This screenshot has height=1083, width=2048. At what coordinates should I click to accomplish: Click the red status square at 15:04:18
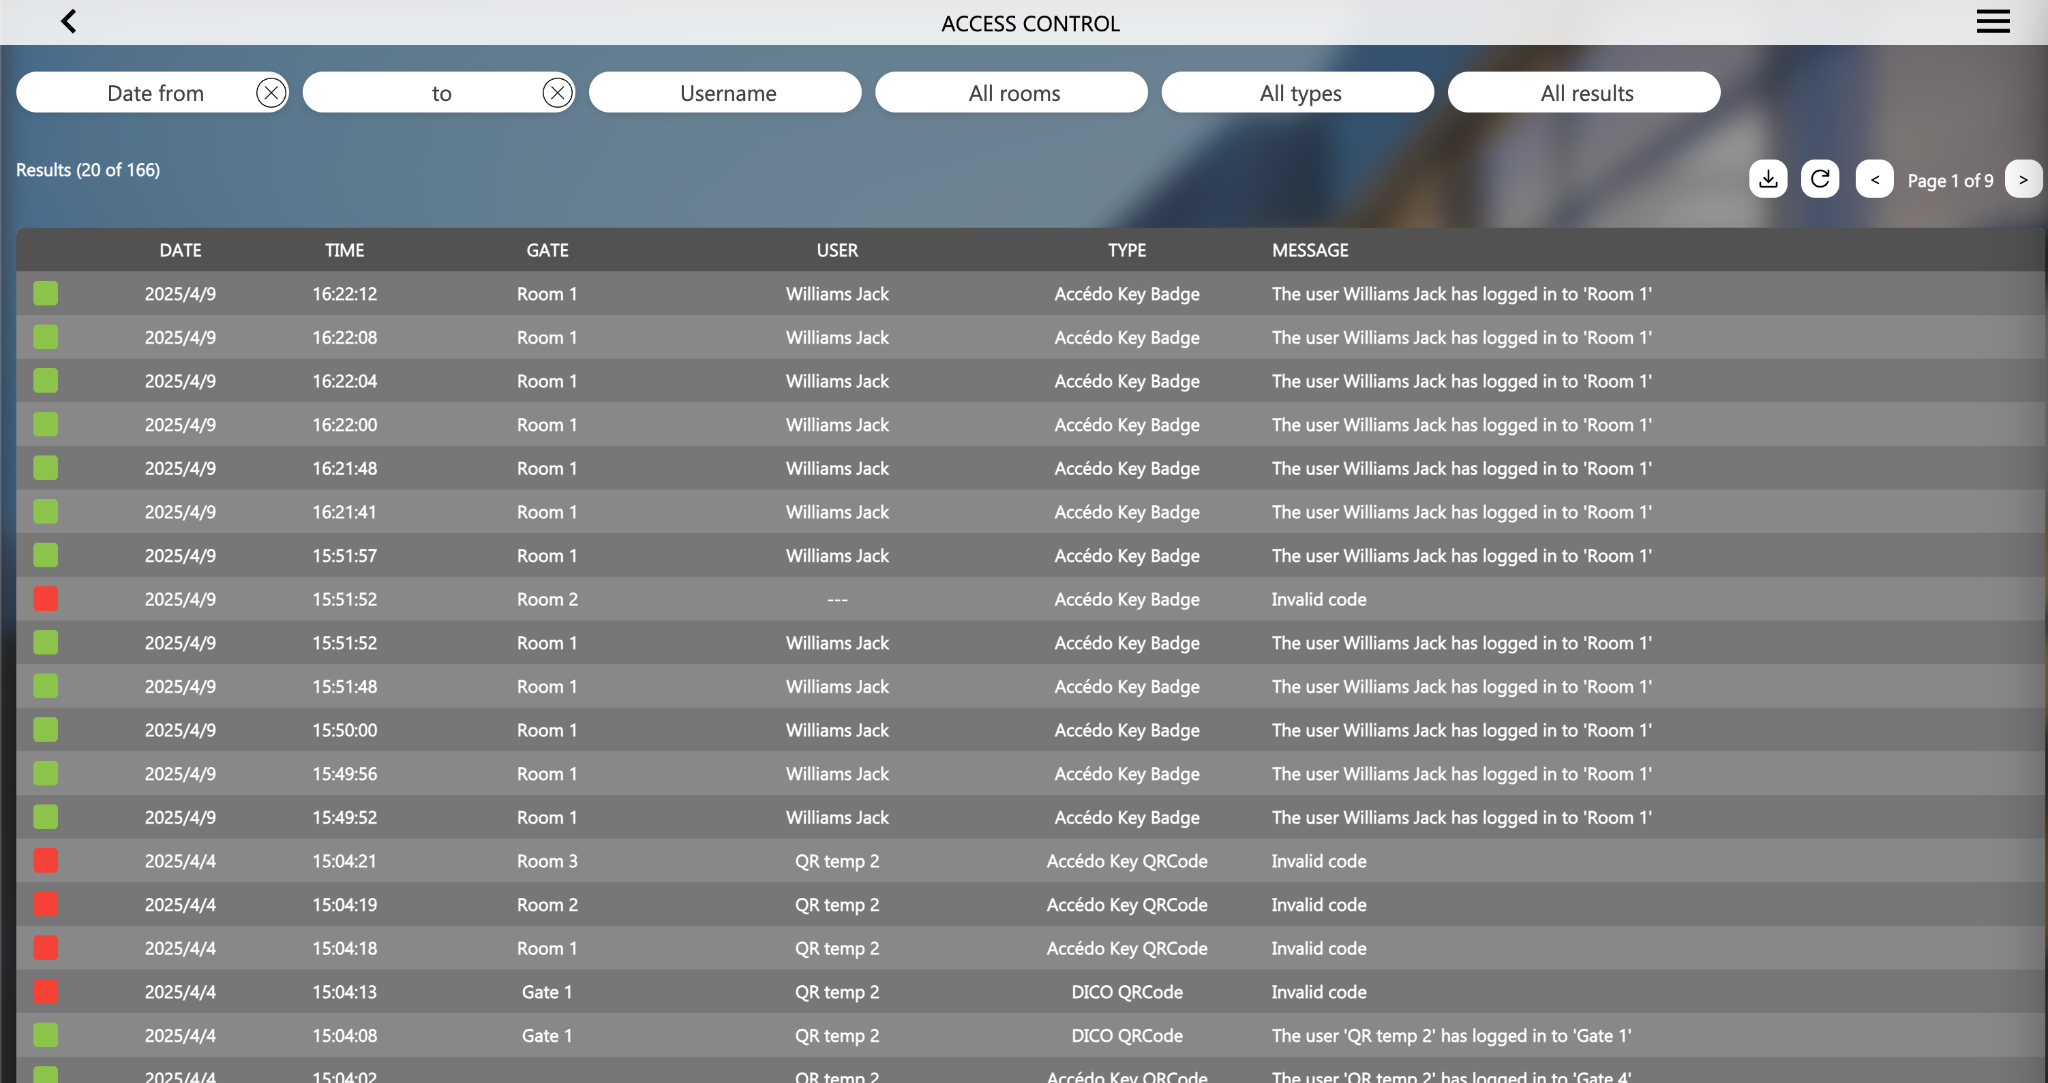(45, 948)
